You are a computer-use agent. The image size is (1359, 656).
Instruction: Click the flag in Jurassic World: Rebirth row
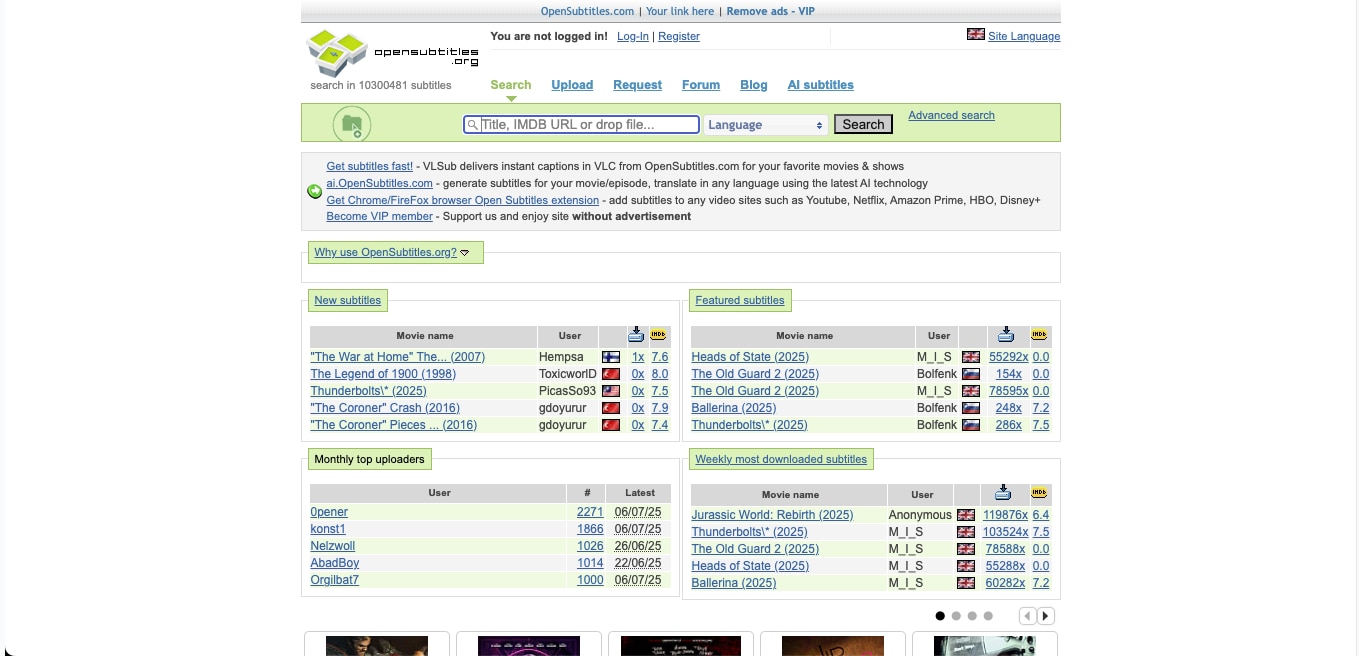(x=966, y=515)
